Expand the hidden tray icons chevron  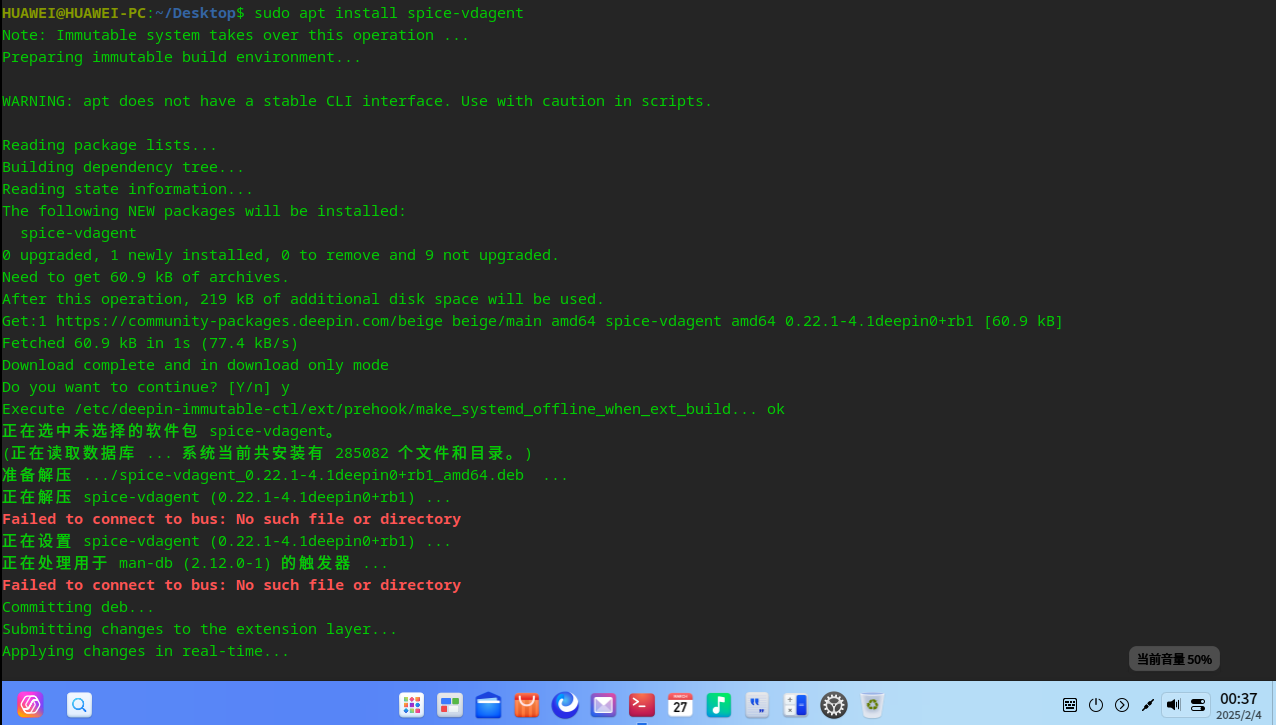1120,704
